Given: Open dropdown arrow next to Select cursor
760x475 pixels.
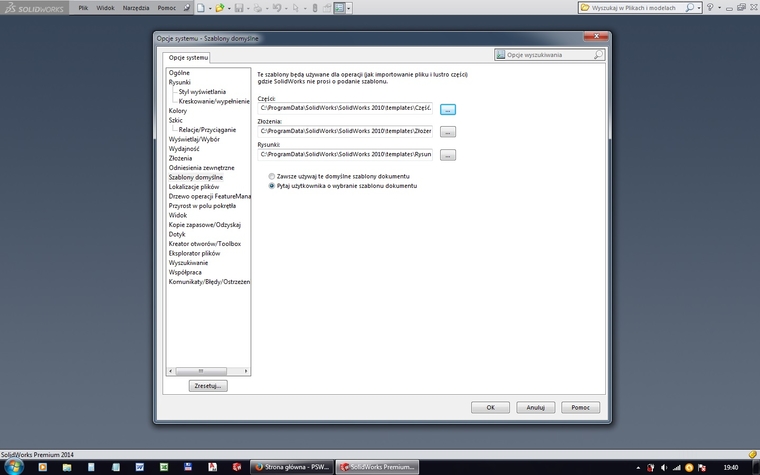Looking at the screenshot, I should 304,8.
